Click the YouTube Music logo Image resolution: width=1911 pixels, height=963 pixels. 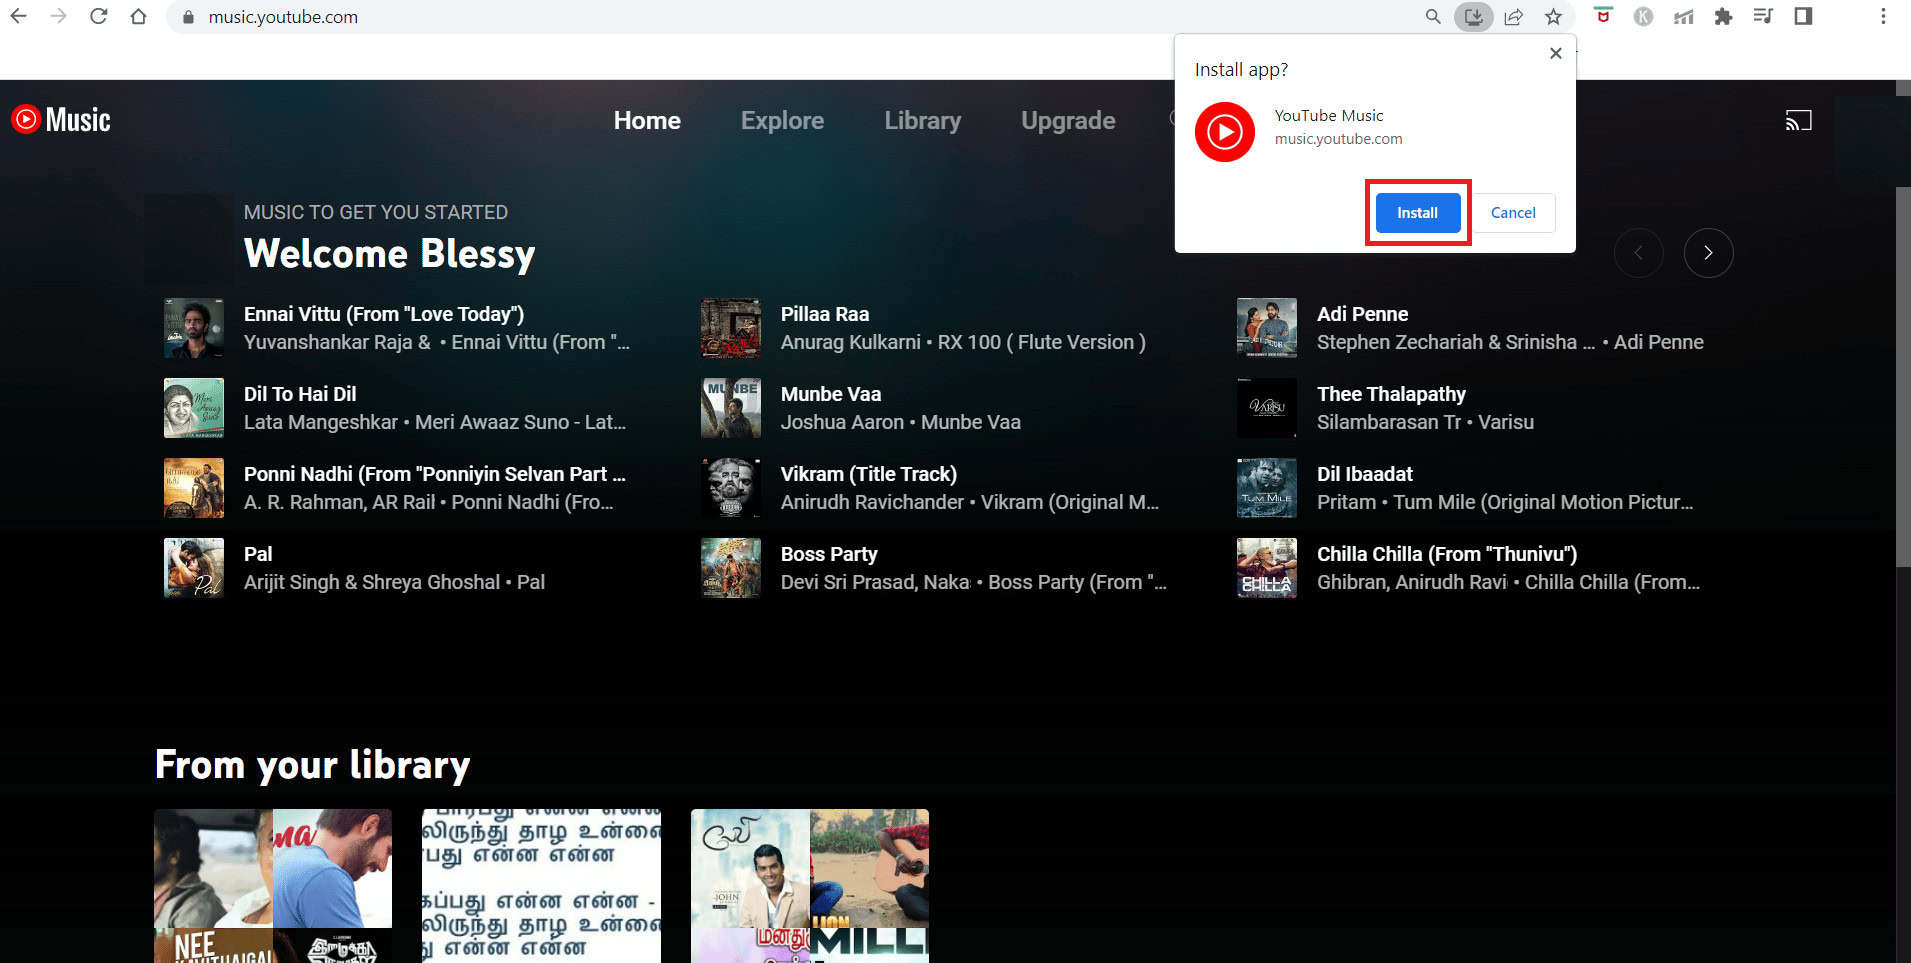click(x=61, y=120)
